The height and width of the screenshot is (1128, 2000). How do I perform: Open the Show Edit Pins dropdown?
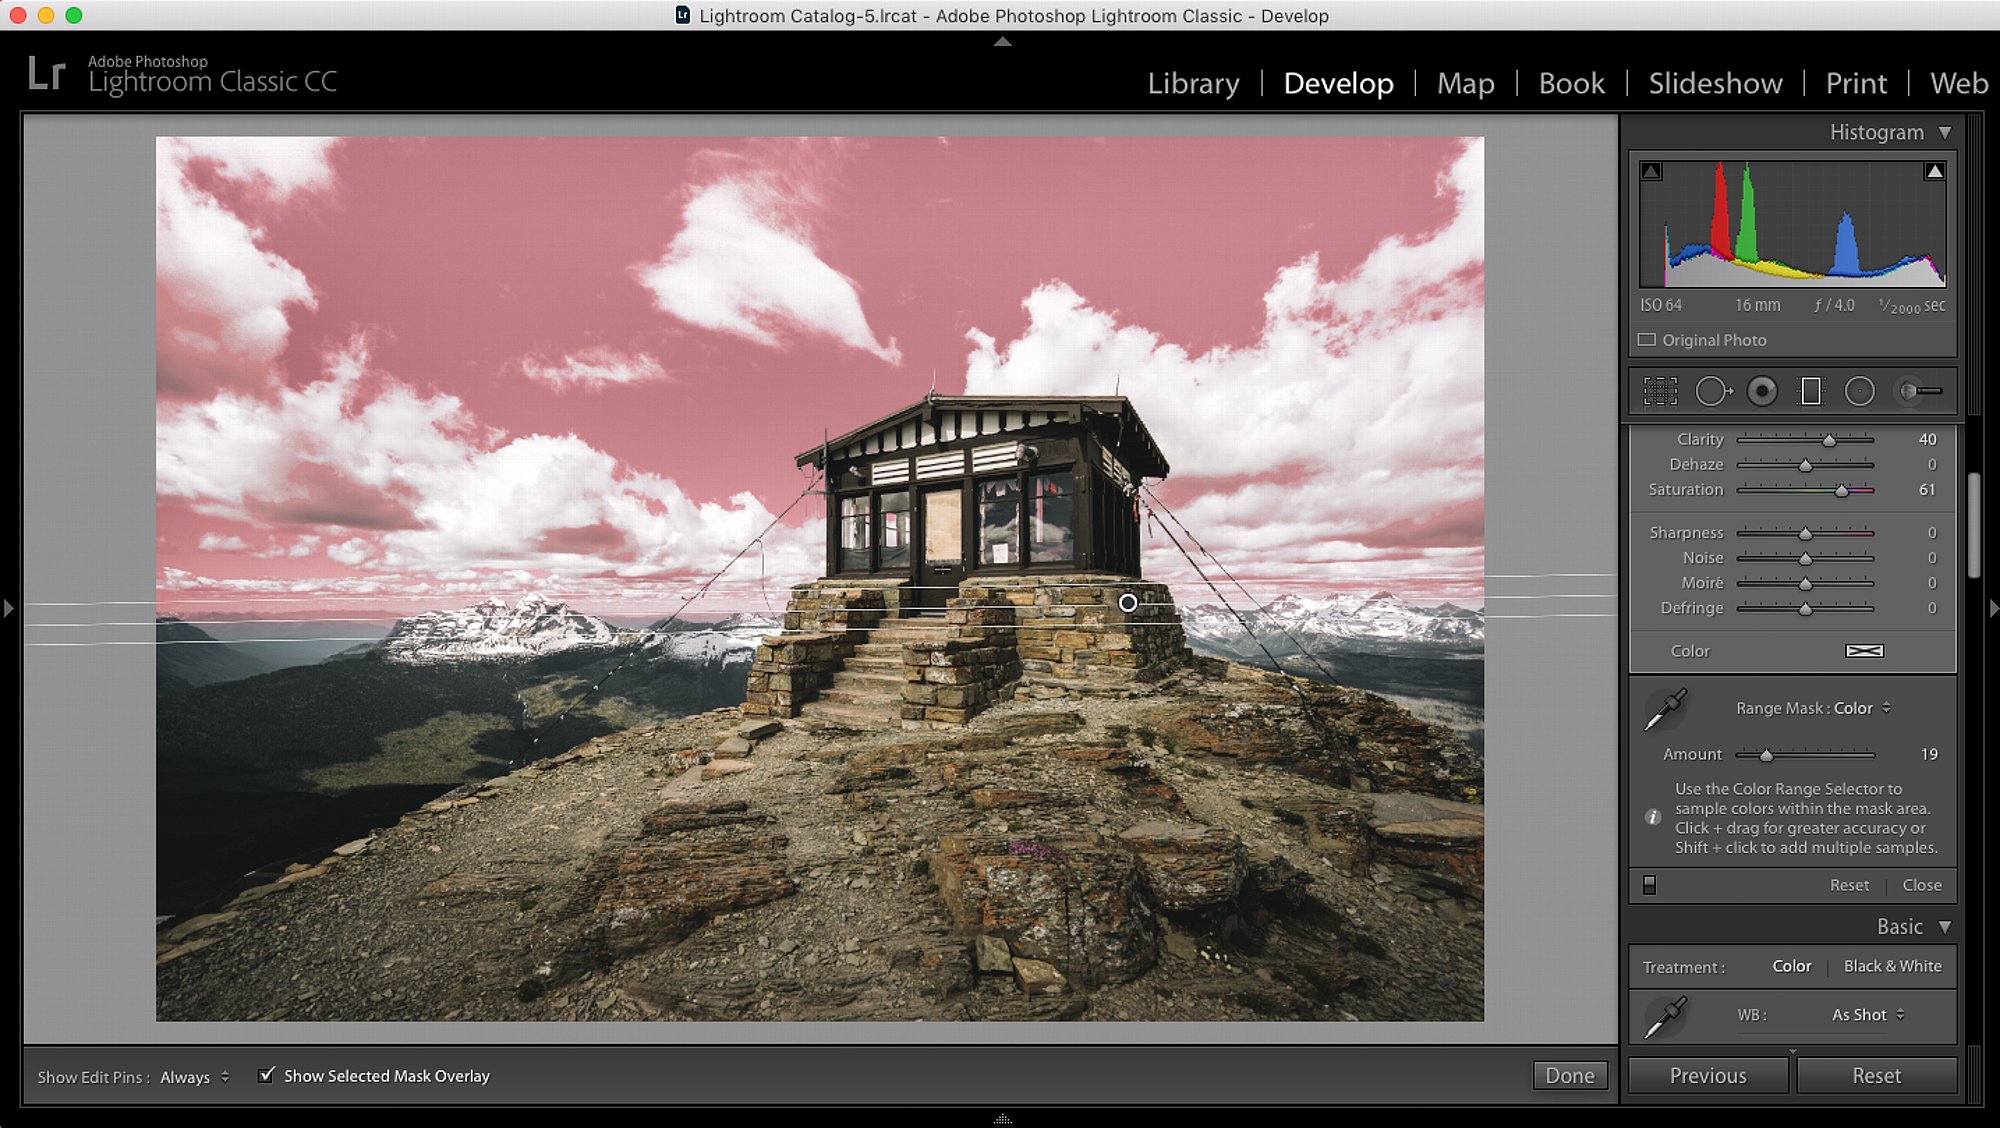coord(194,1077)
